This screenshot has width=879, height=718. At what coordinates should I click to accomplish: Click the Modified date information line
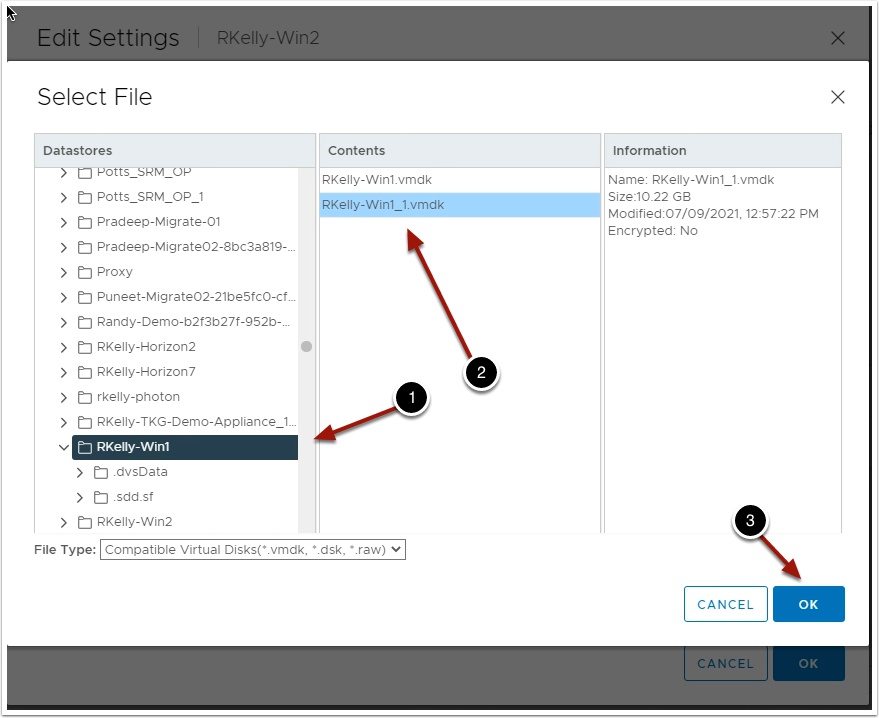(x=713, y=214)
